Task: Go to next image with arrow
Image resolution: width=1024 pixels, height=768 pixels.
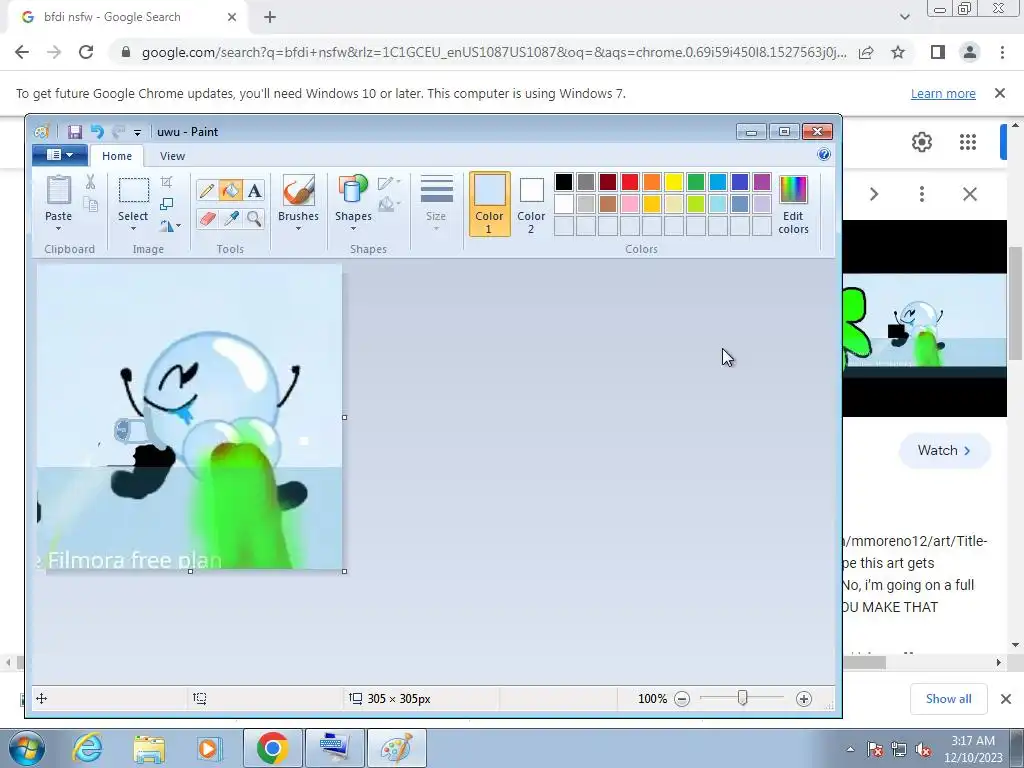Action: click(x=874, y=194)
